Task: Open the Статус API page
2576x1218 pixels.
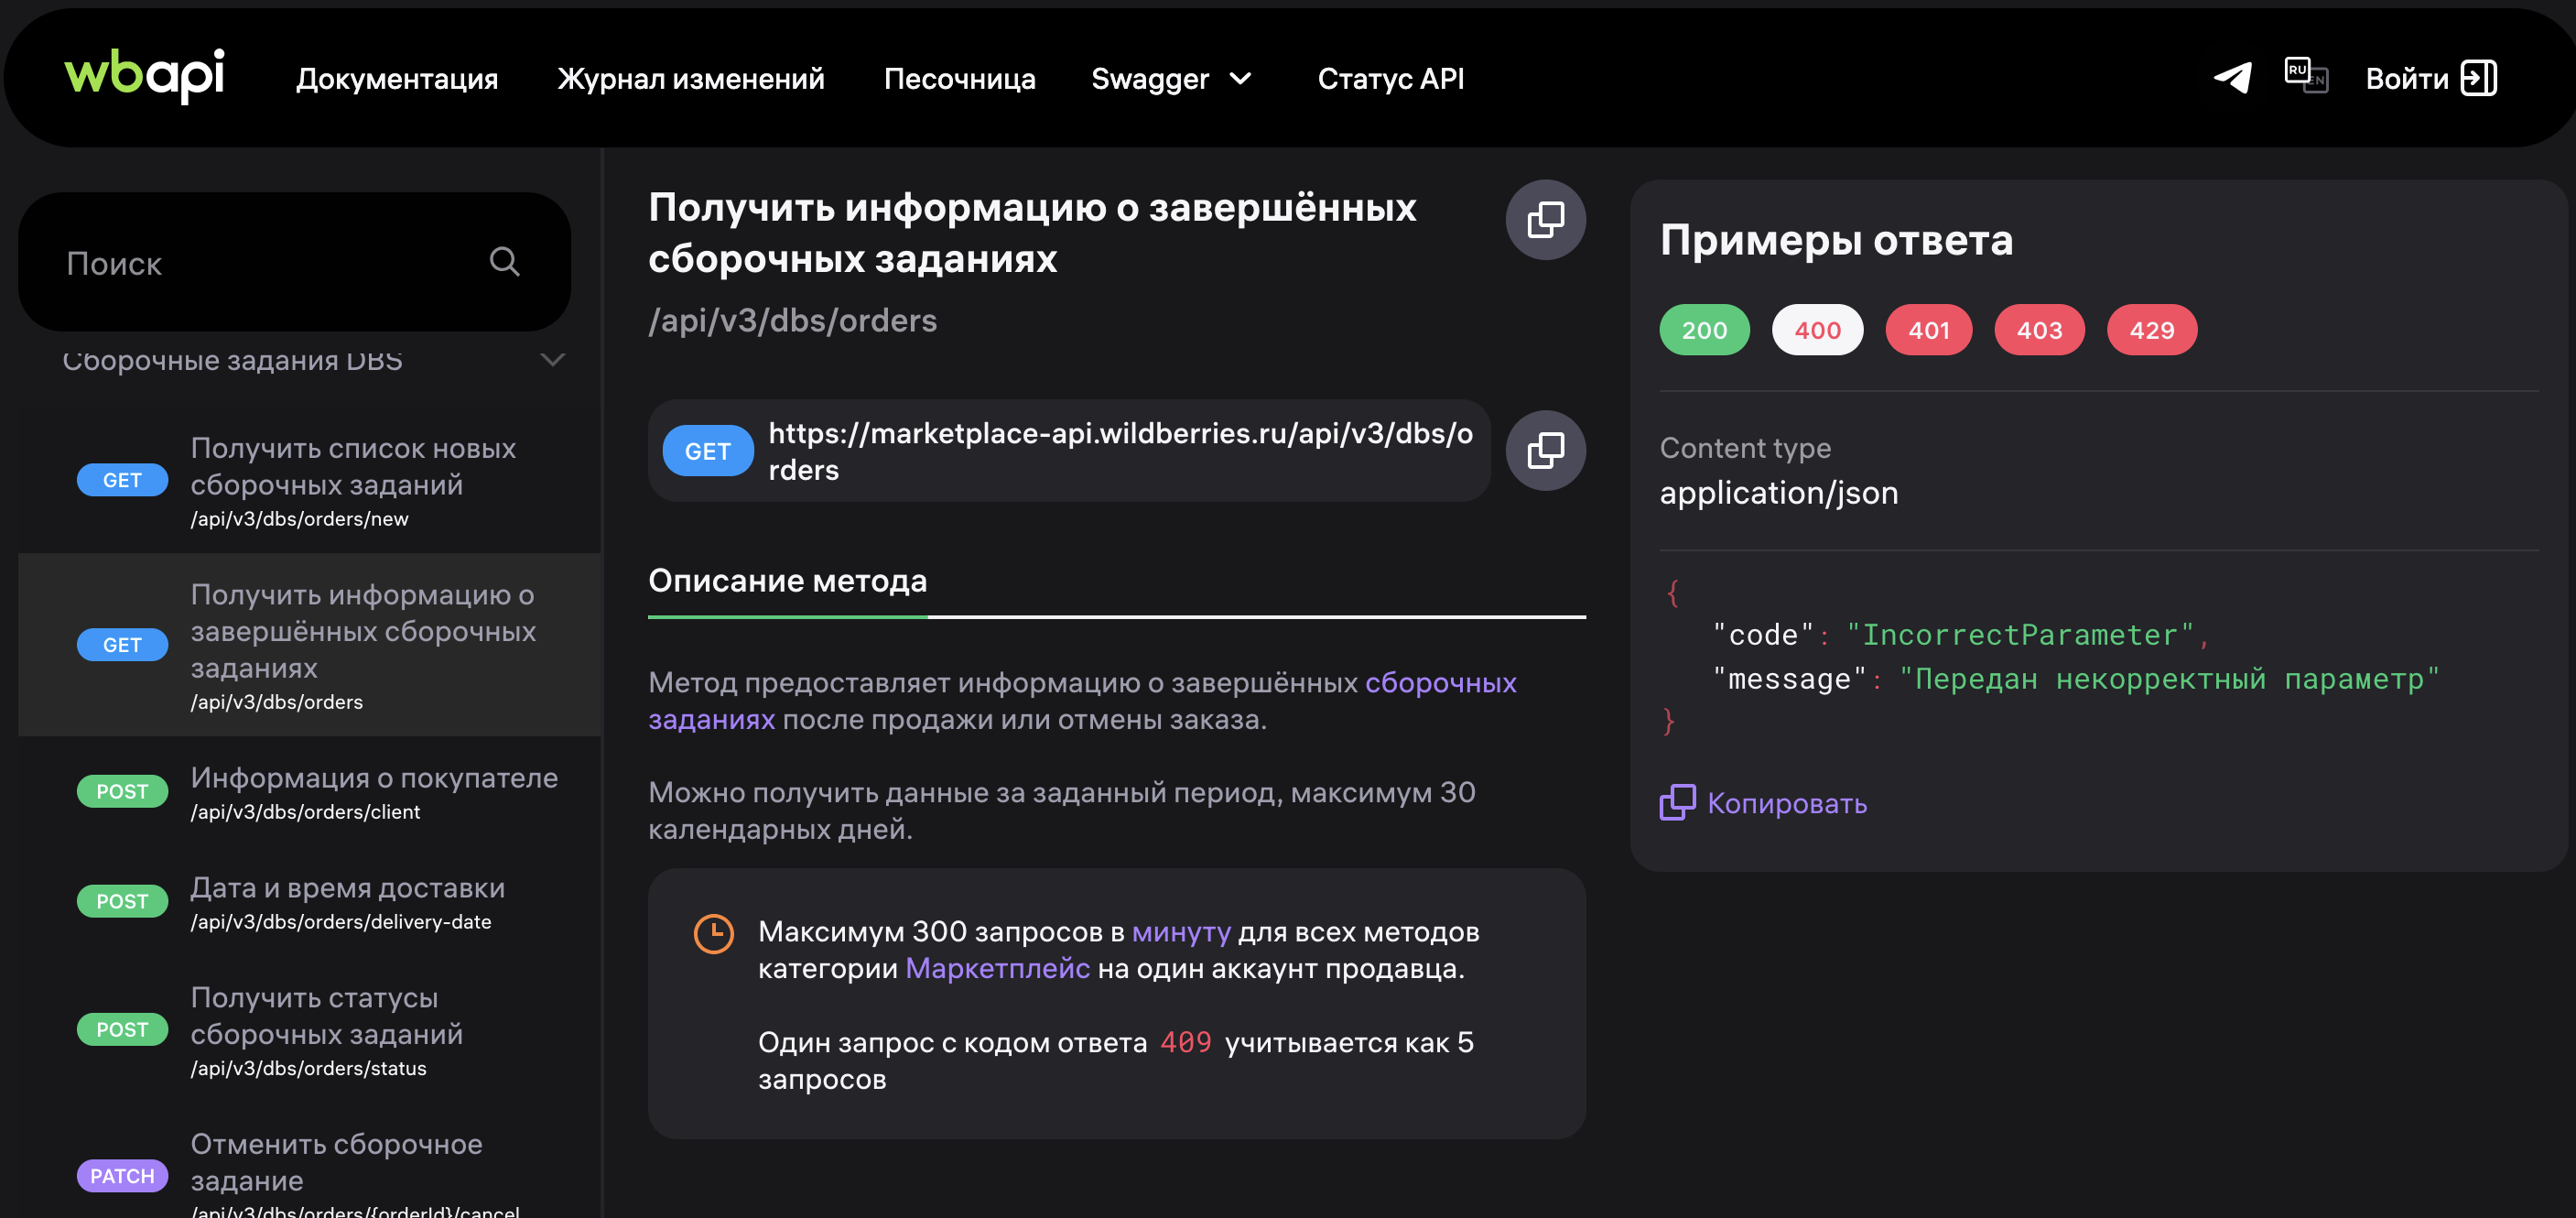Action: point(1390,78)
